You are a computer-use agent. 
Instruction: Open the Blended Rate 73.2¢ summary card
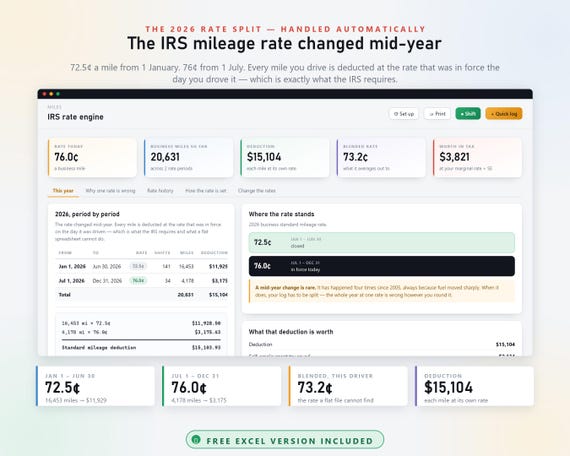381,157
